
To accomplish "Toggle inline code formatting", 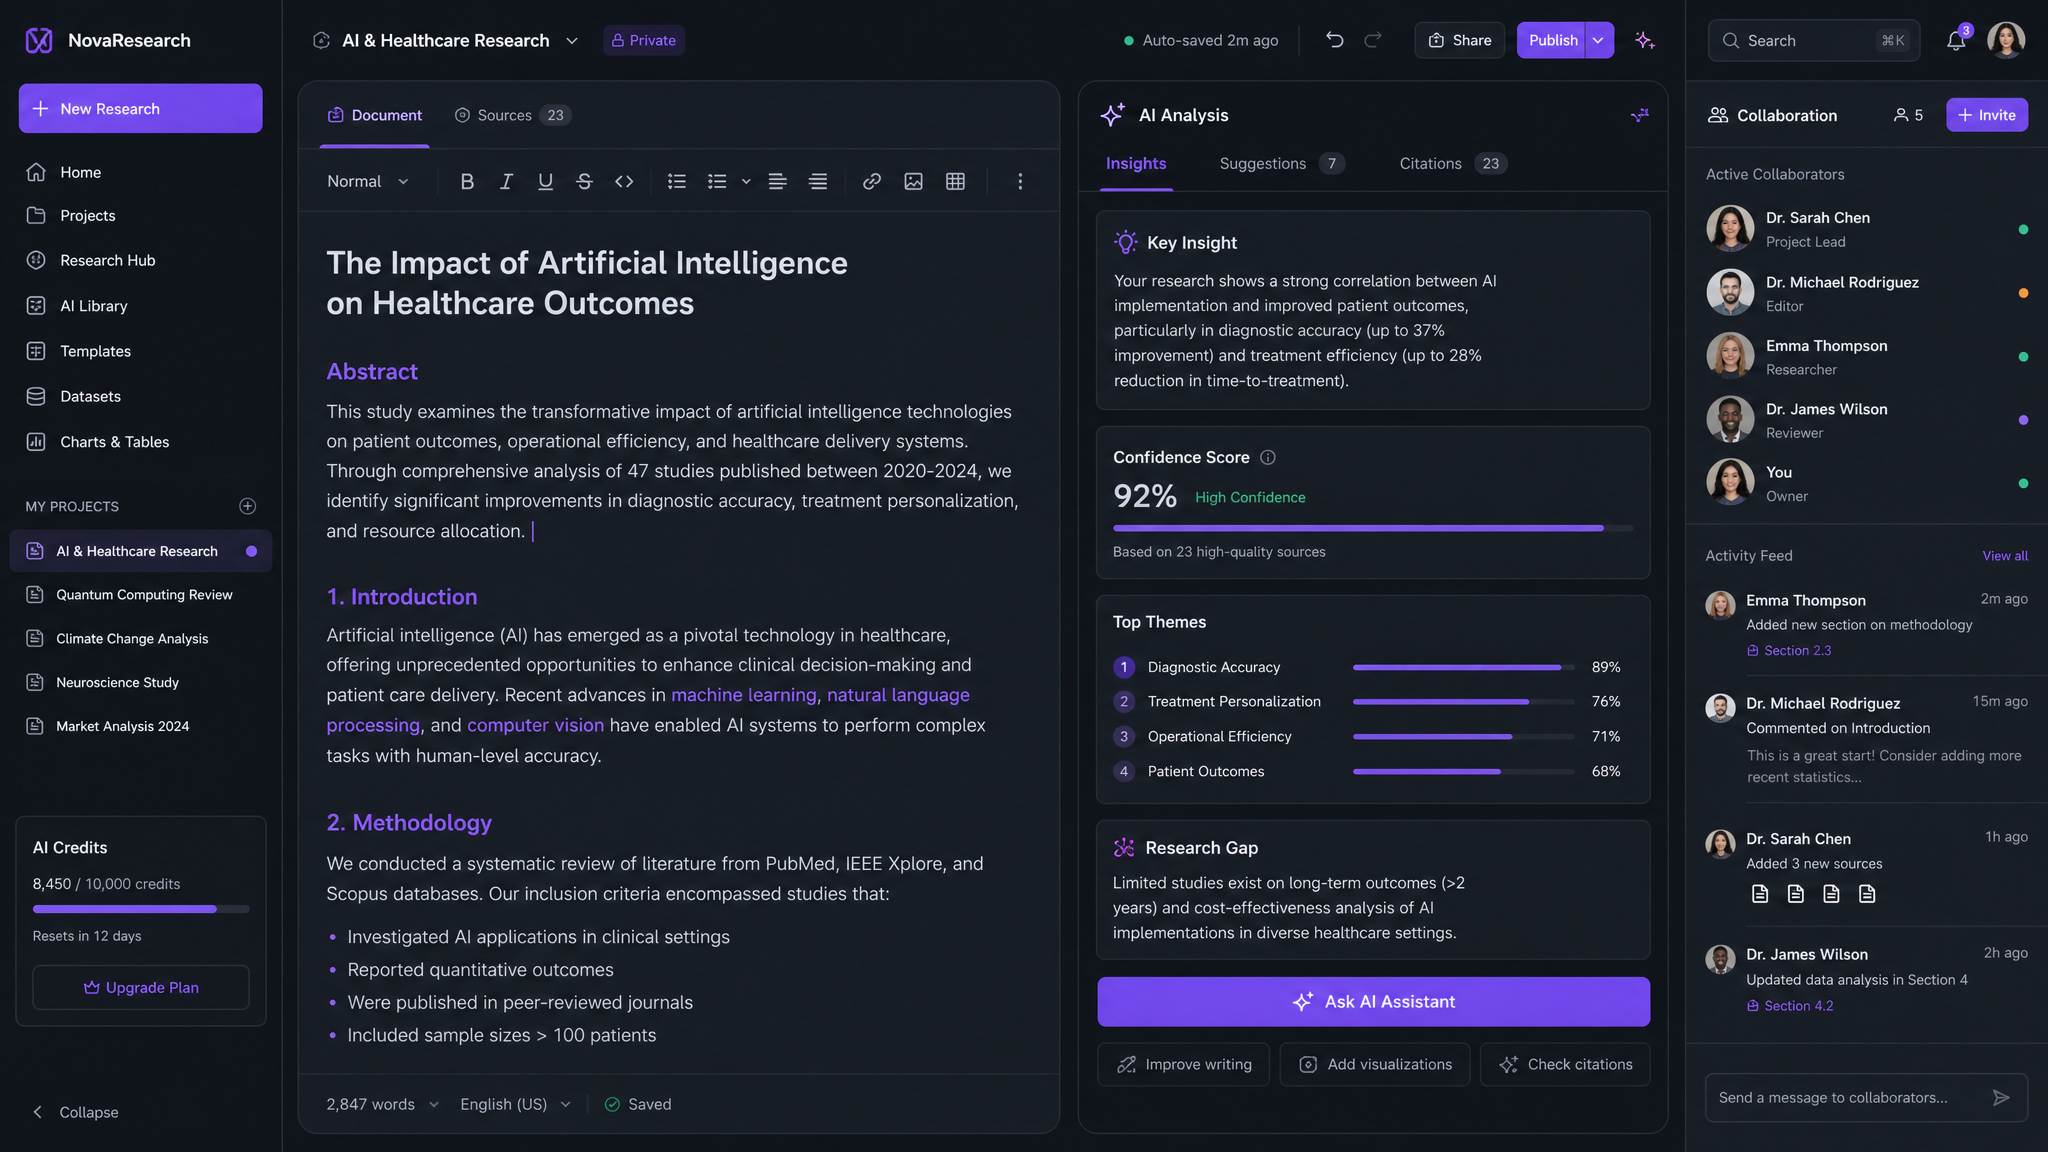I will coord(624,181).
